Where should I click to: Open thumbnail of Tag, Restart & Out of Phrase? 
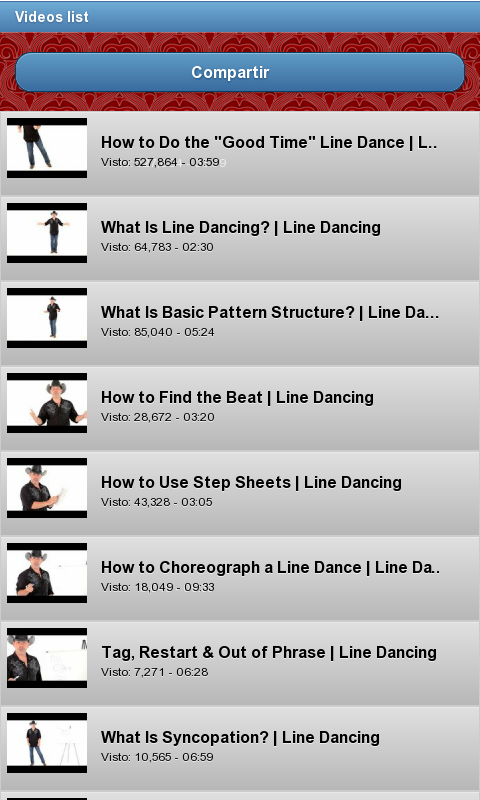point(47,658)
